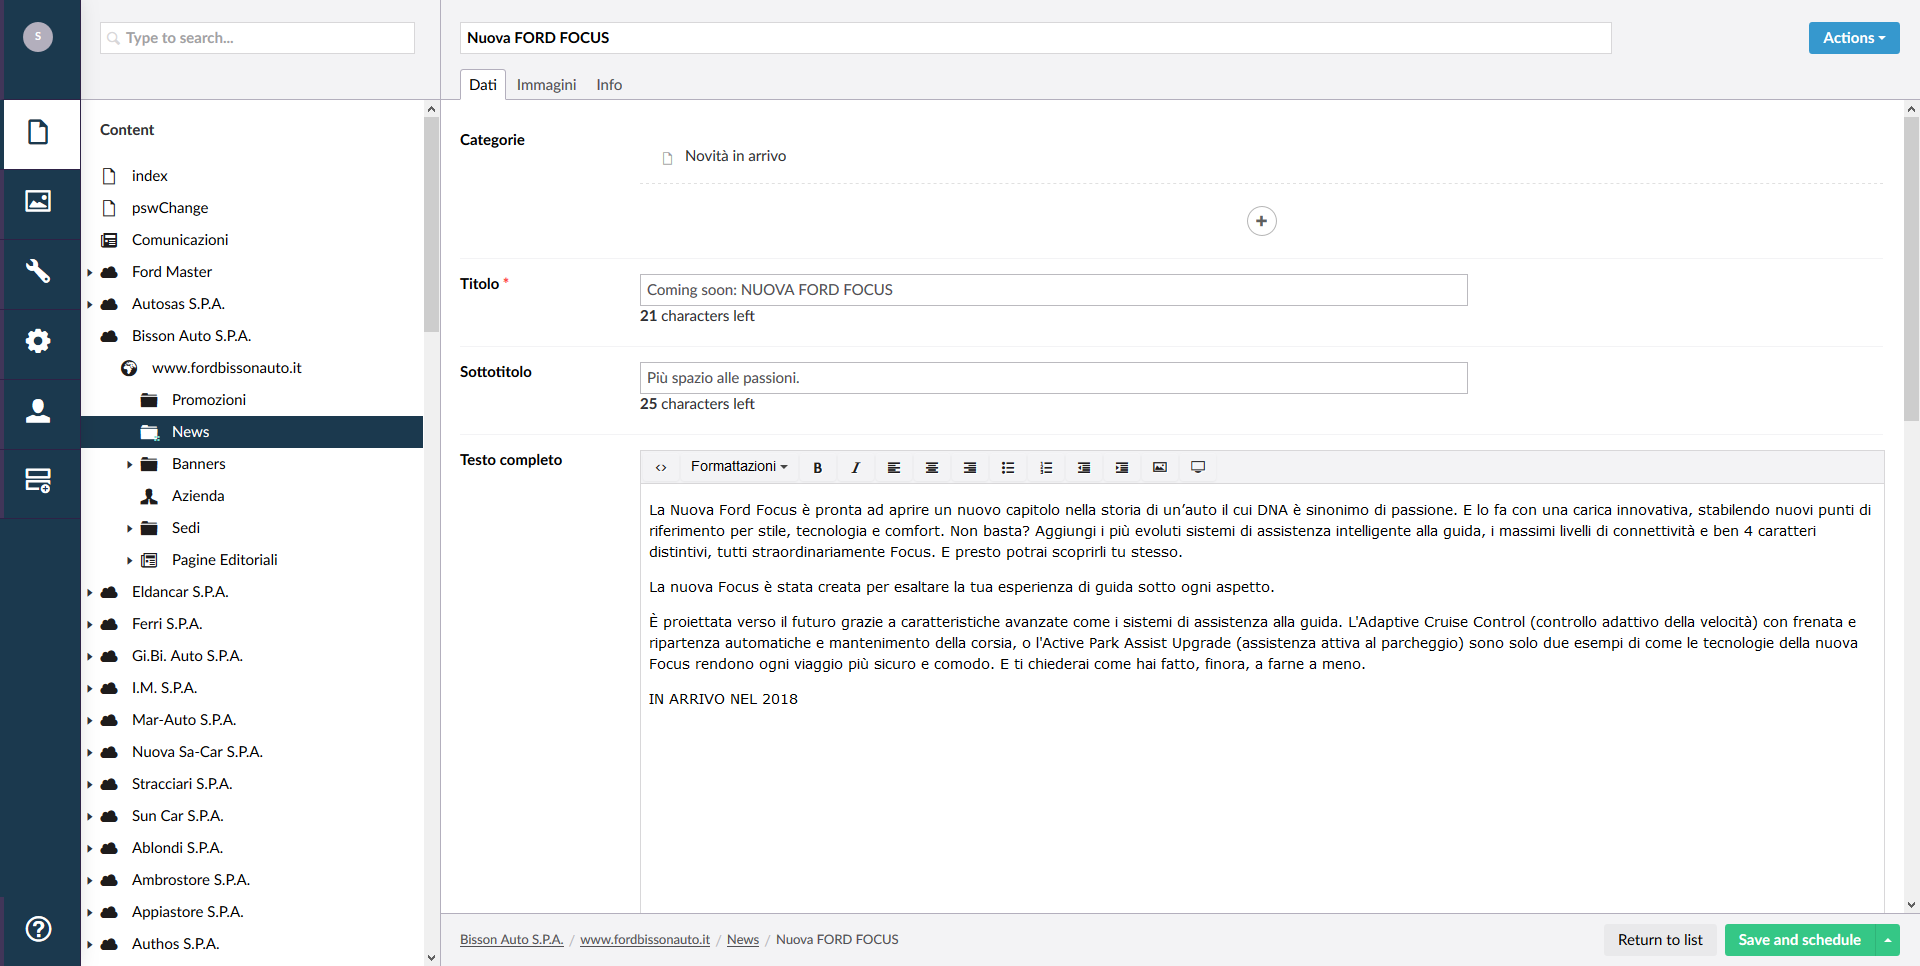Viewport: 1920px width, 966px height.
Task: Click Return to list button
Action: (1660, 940)
